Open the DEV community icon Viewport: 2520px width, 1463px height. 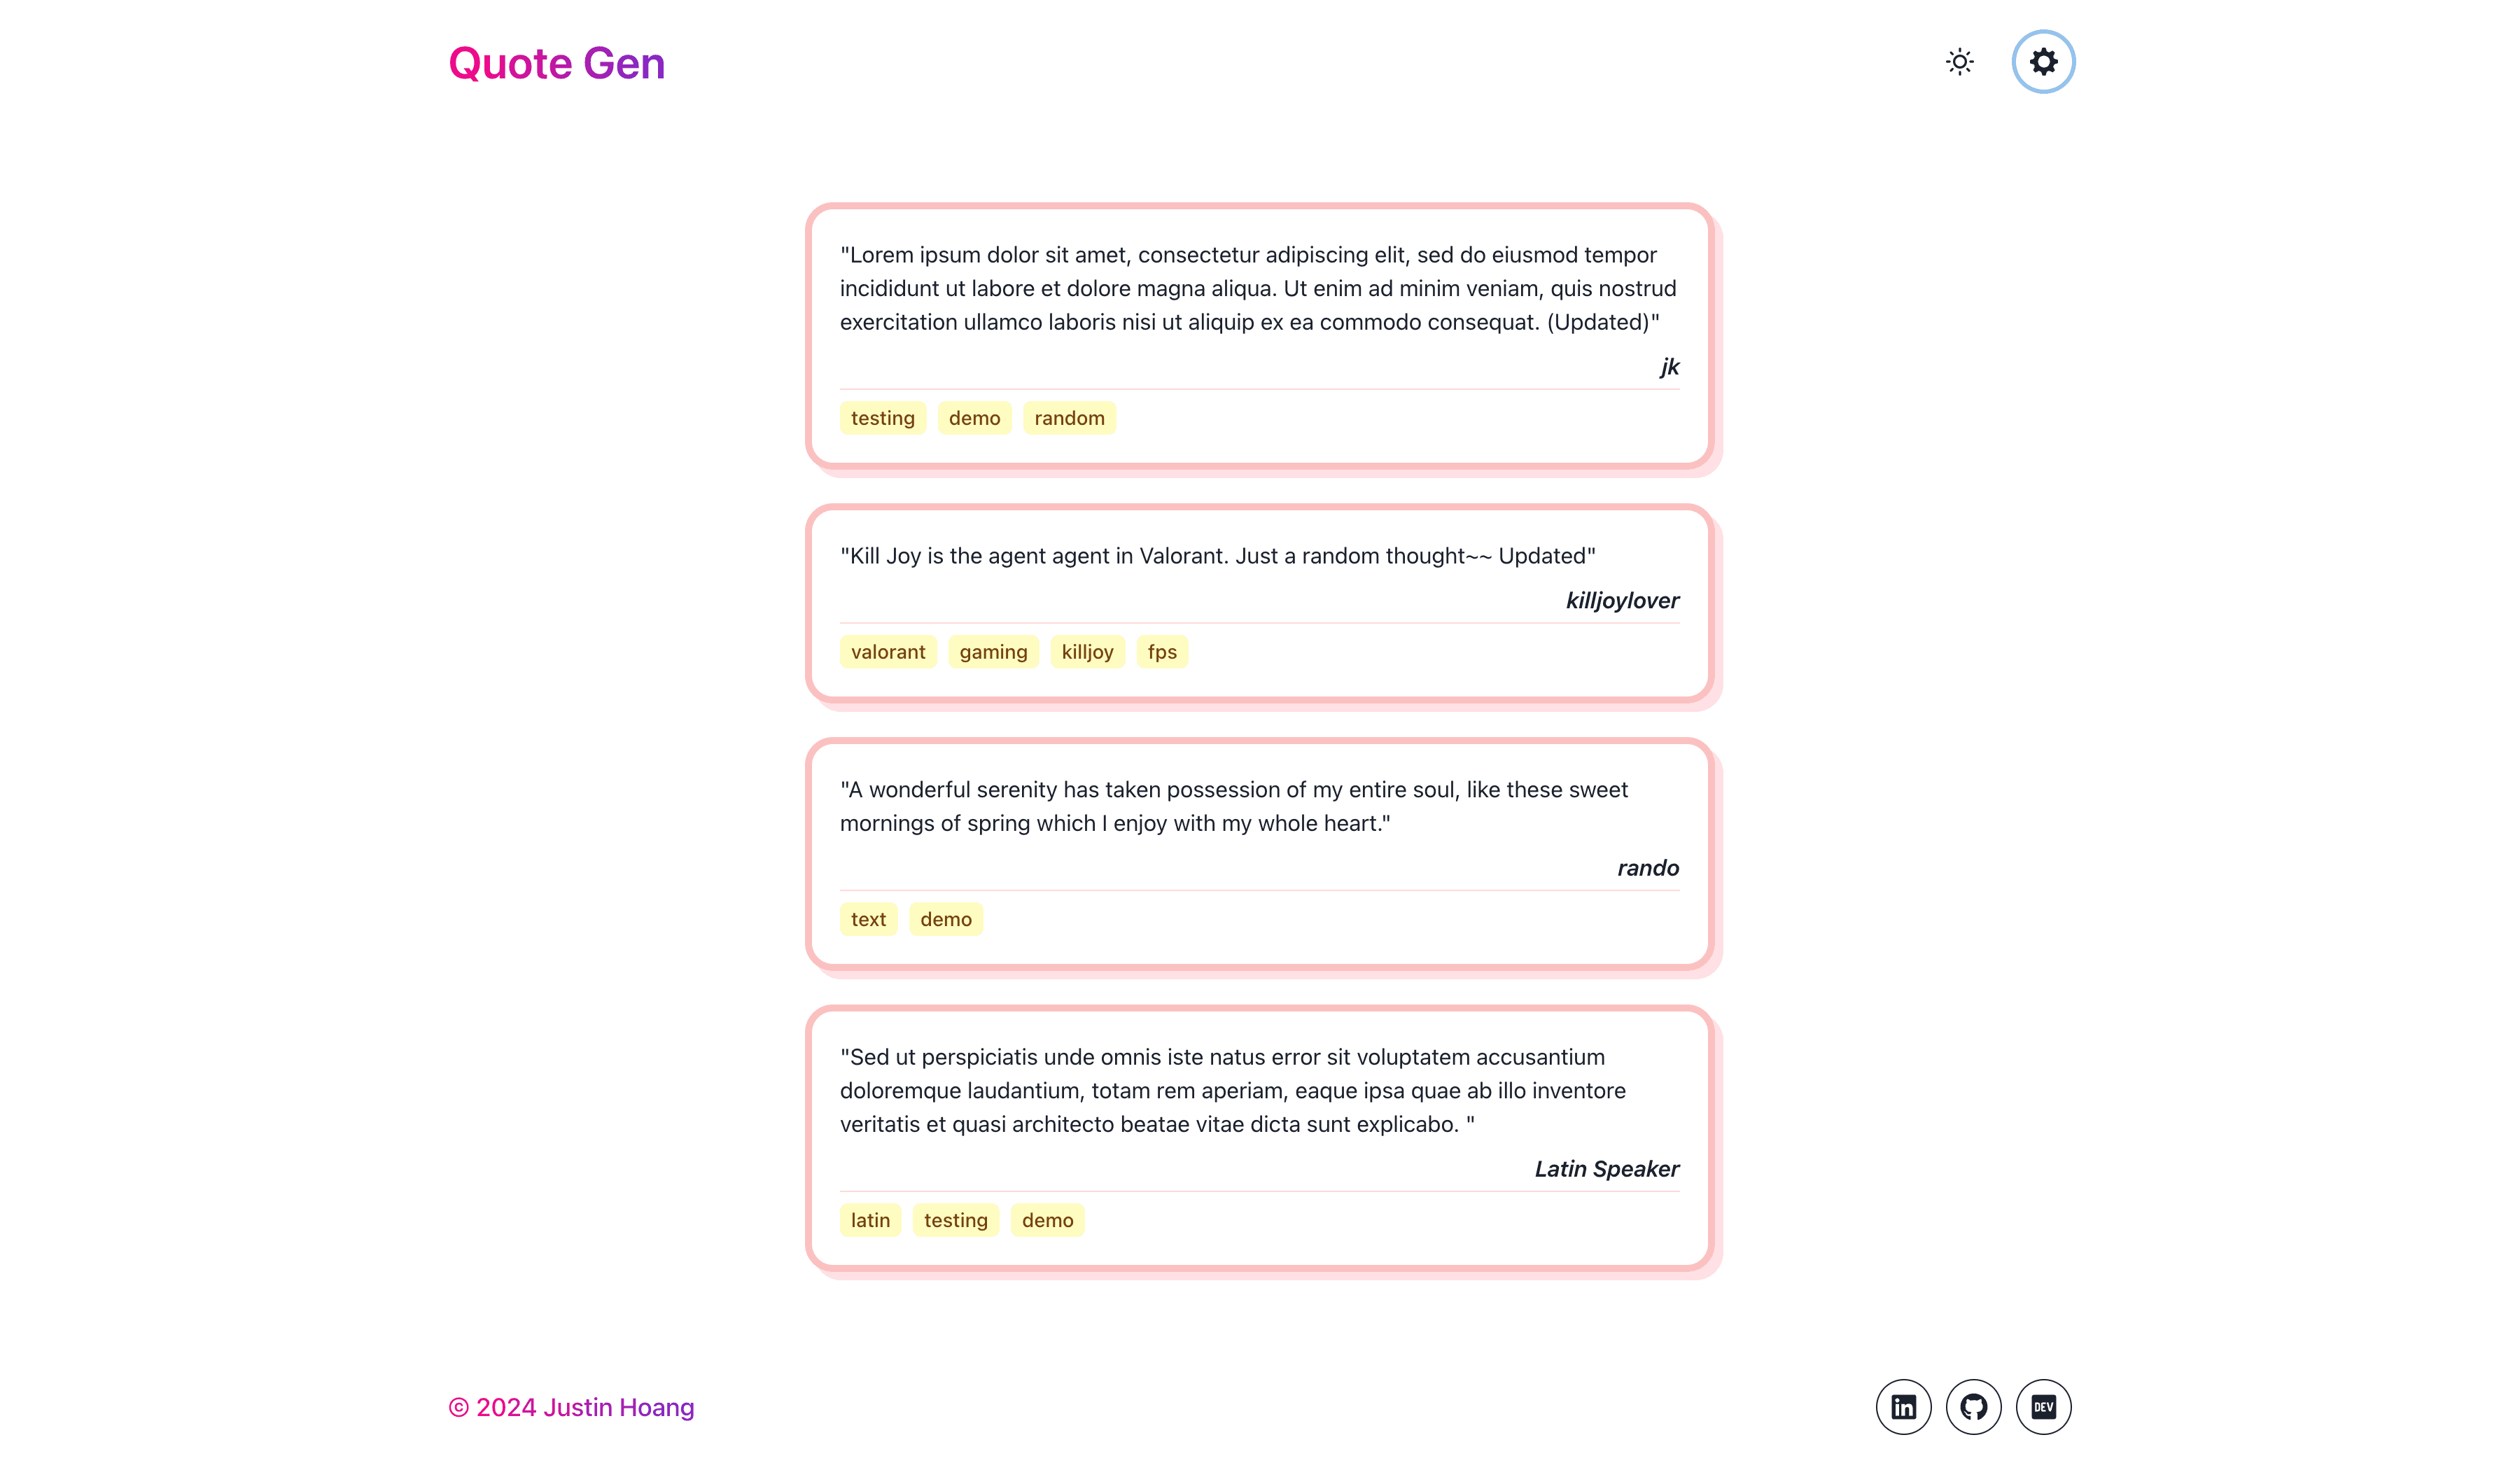2043,1407
